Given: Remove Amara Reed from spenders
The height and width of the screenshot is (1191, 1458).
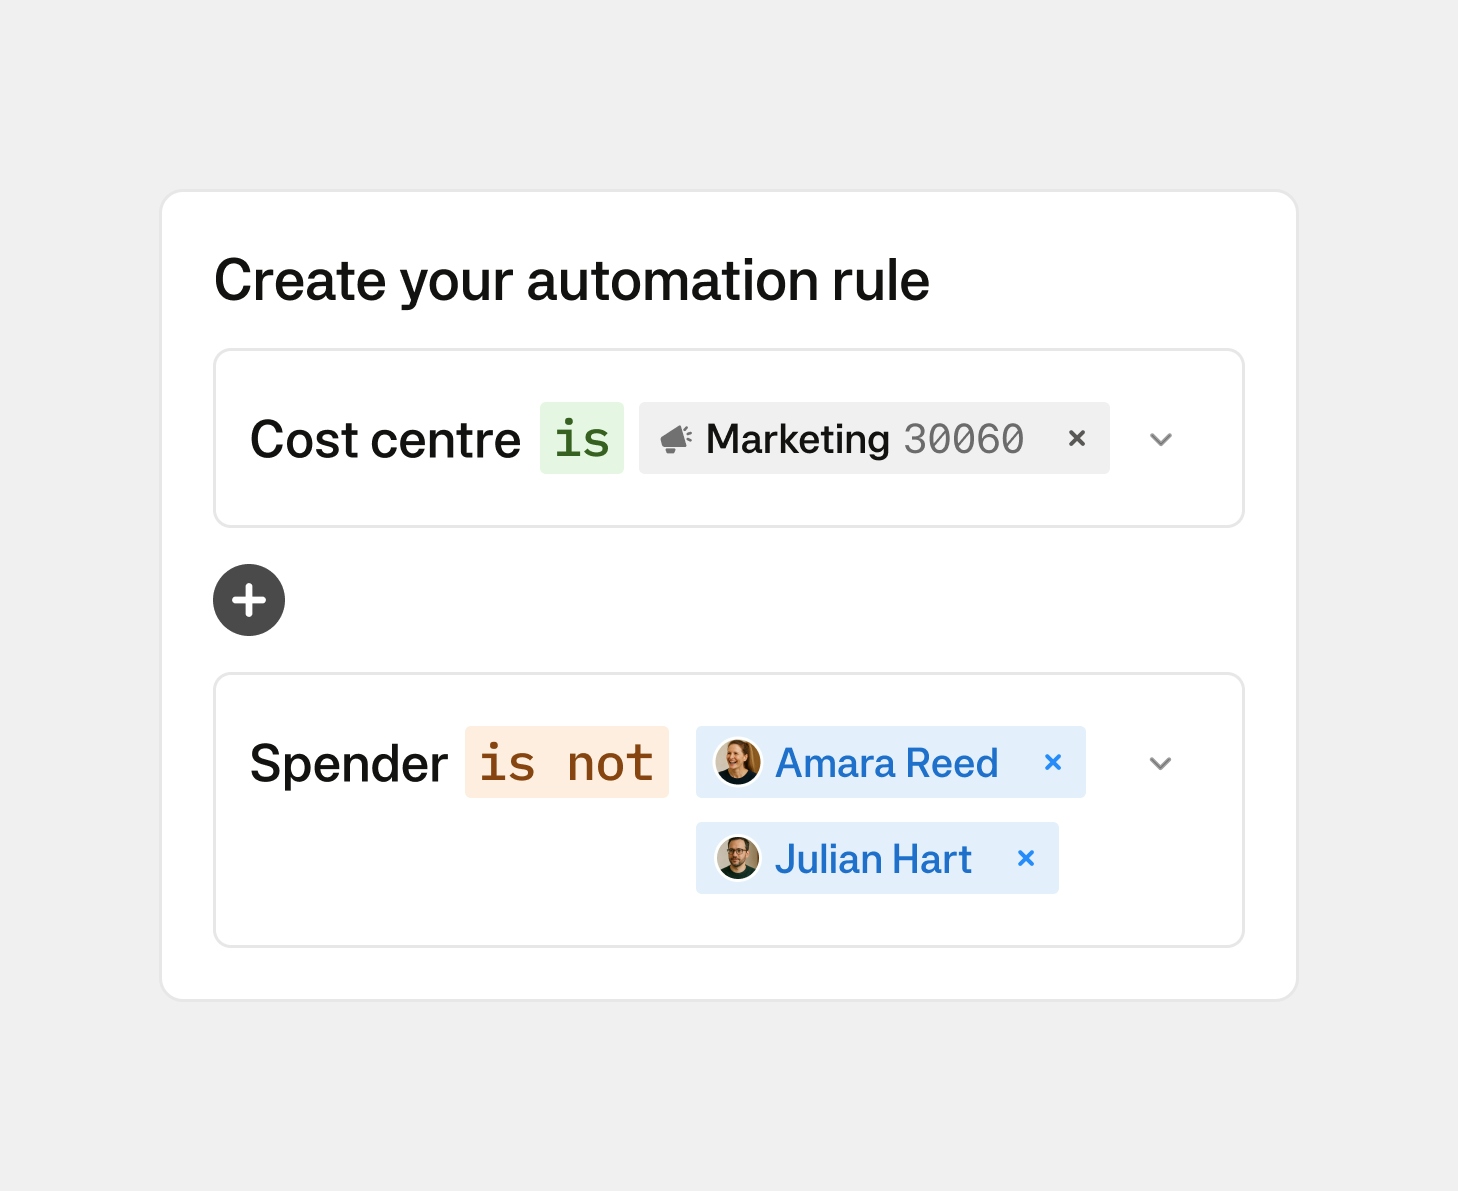Looking at the screenshot, I should (x=1053, y=762).
